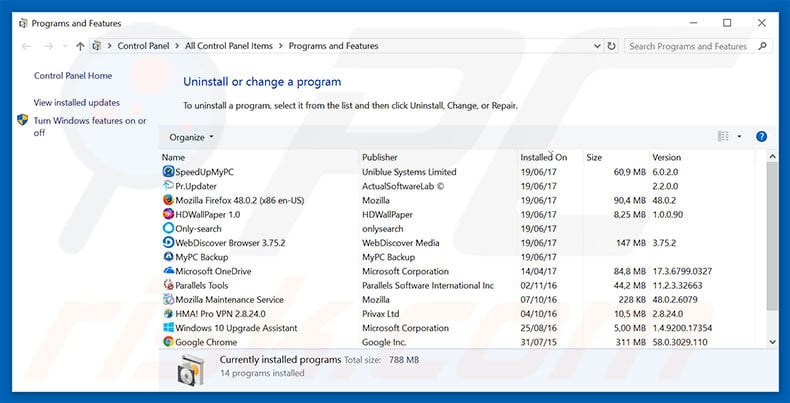790x403 pixels.
Task: Open View installed updates link
Action: [77, 102]
